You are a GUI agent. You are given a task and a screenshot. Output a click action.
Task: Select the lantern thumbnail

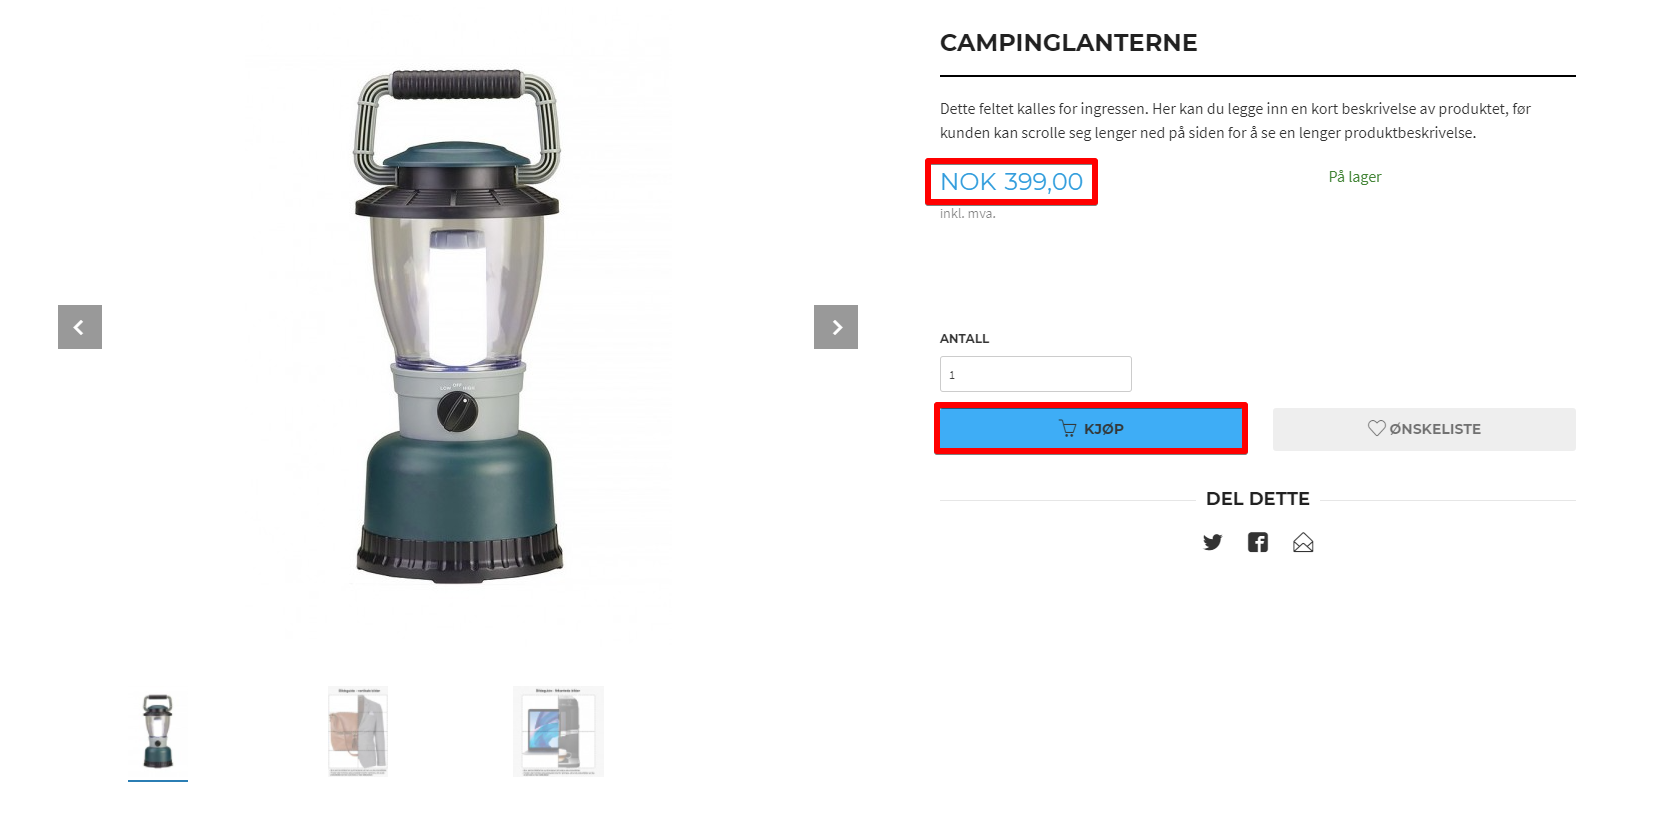(158, 731)
